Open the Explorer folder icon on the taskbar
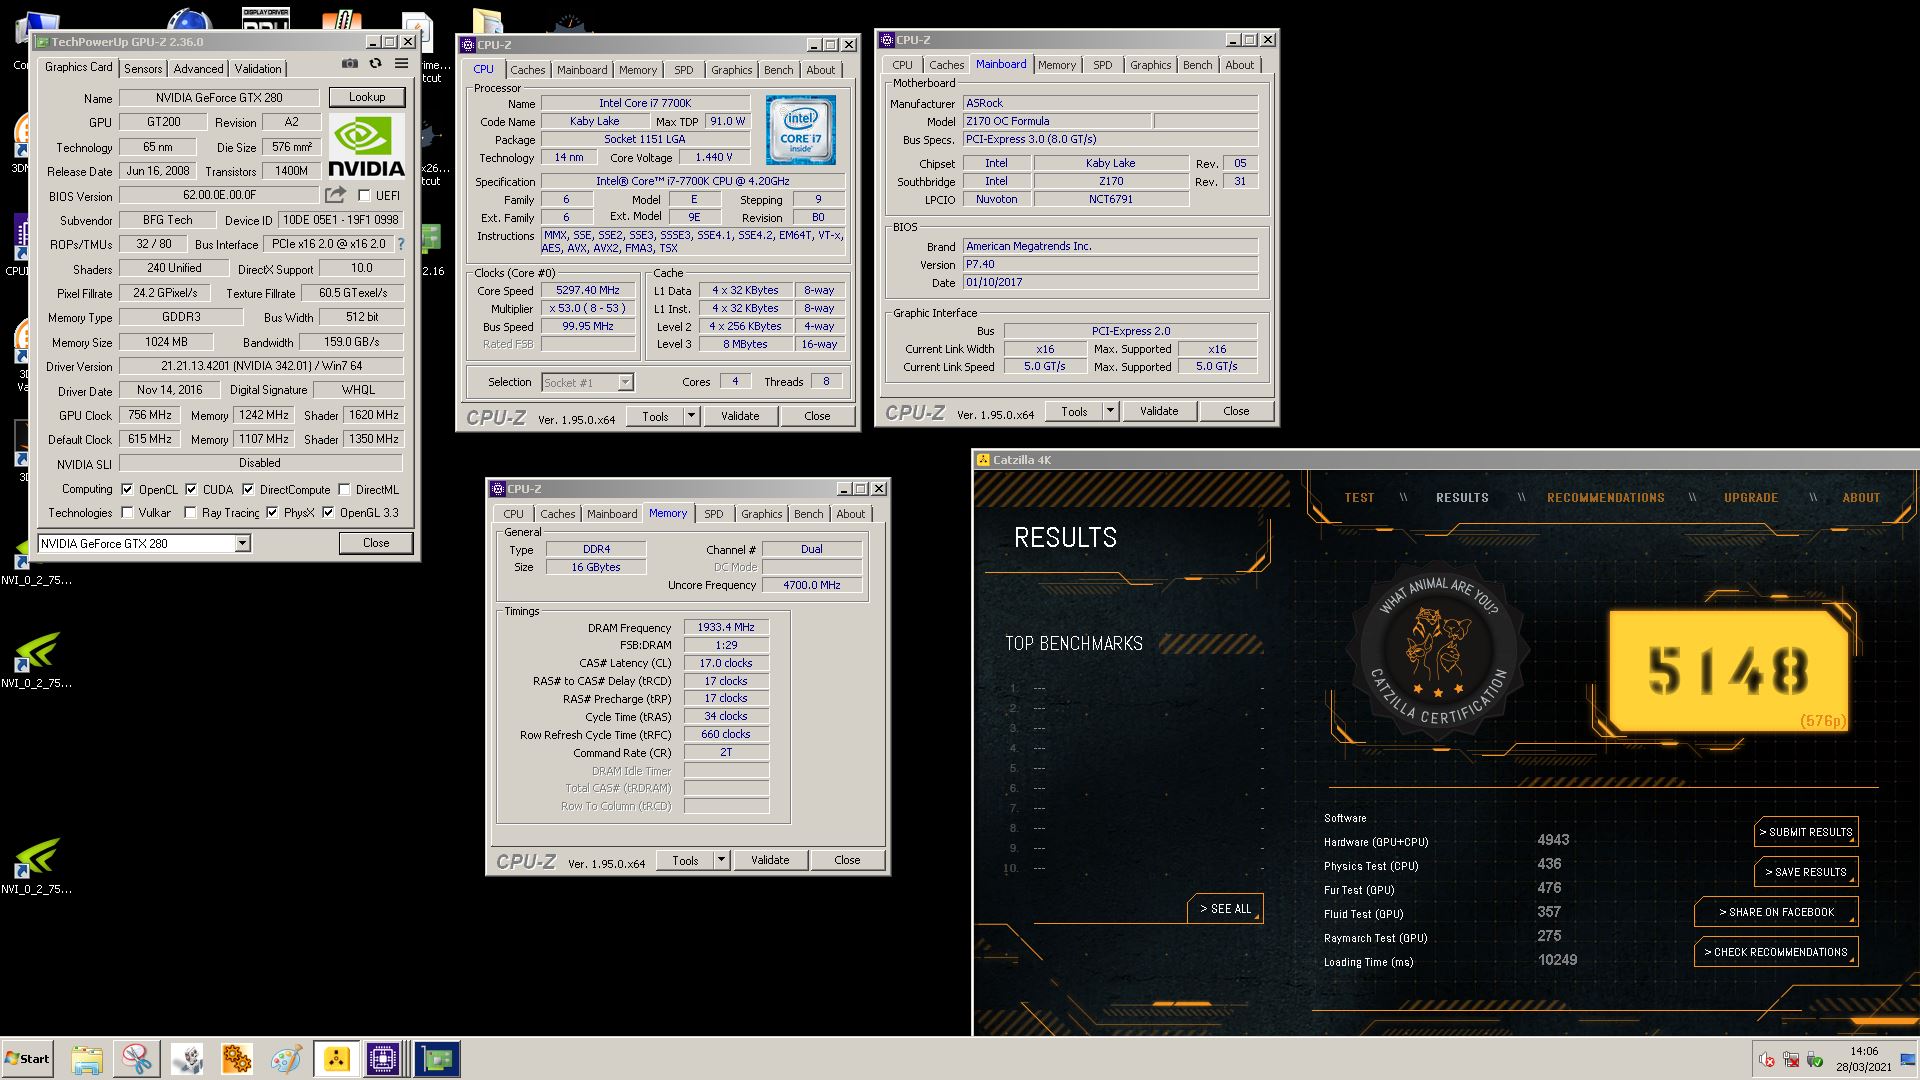This screenshot has width=1920, height=1080. [x=87, y=1059]
